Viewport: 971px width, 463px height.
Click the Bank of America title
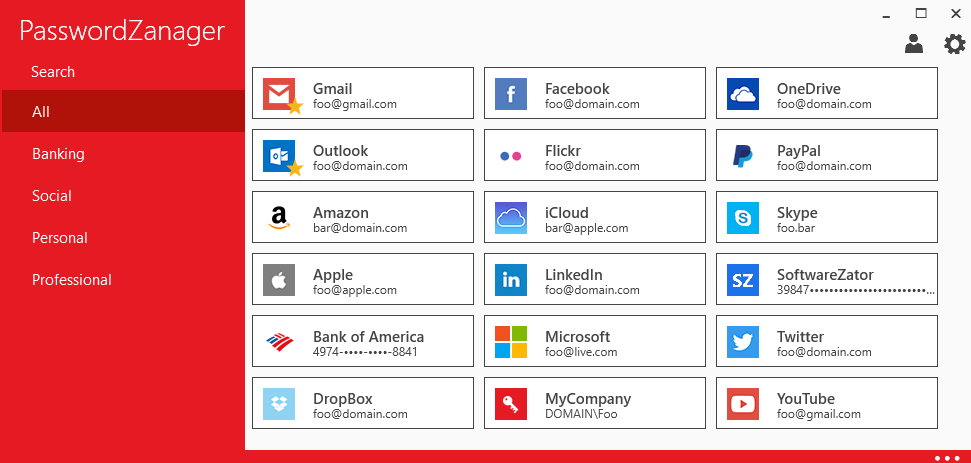click(368, 337)
